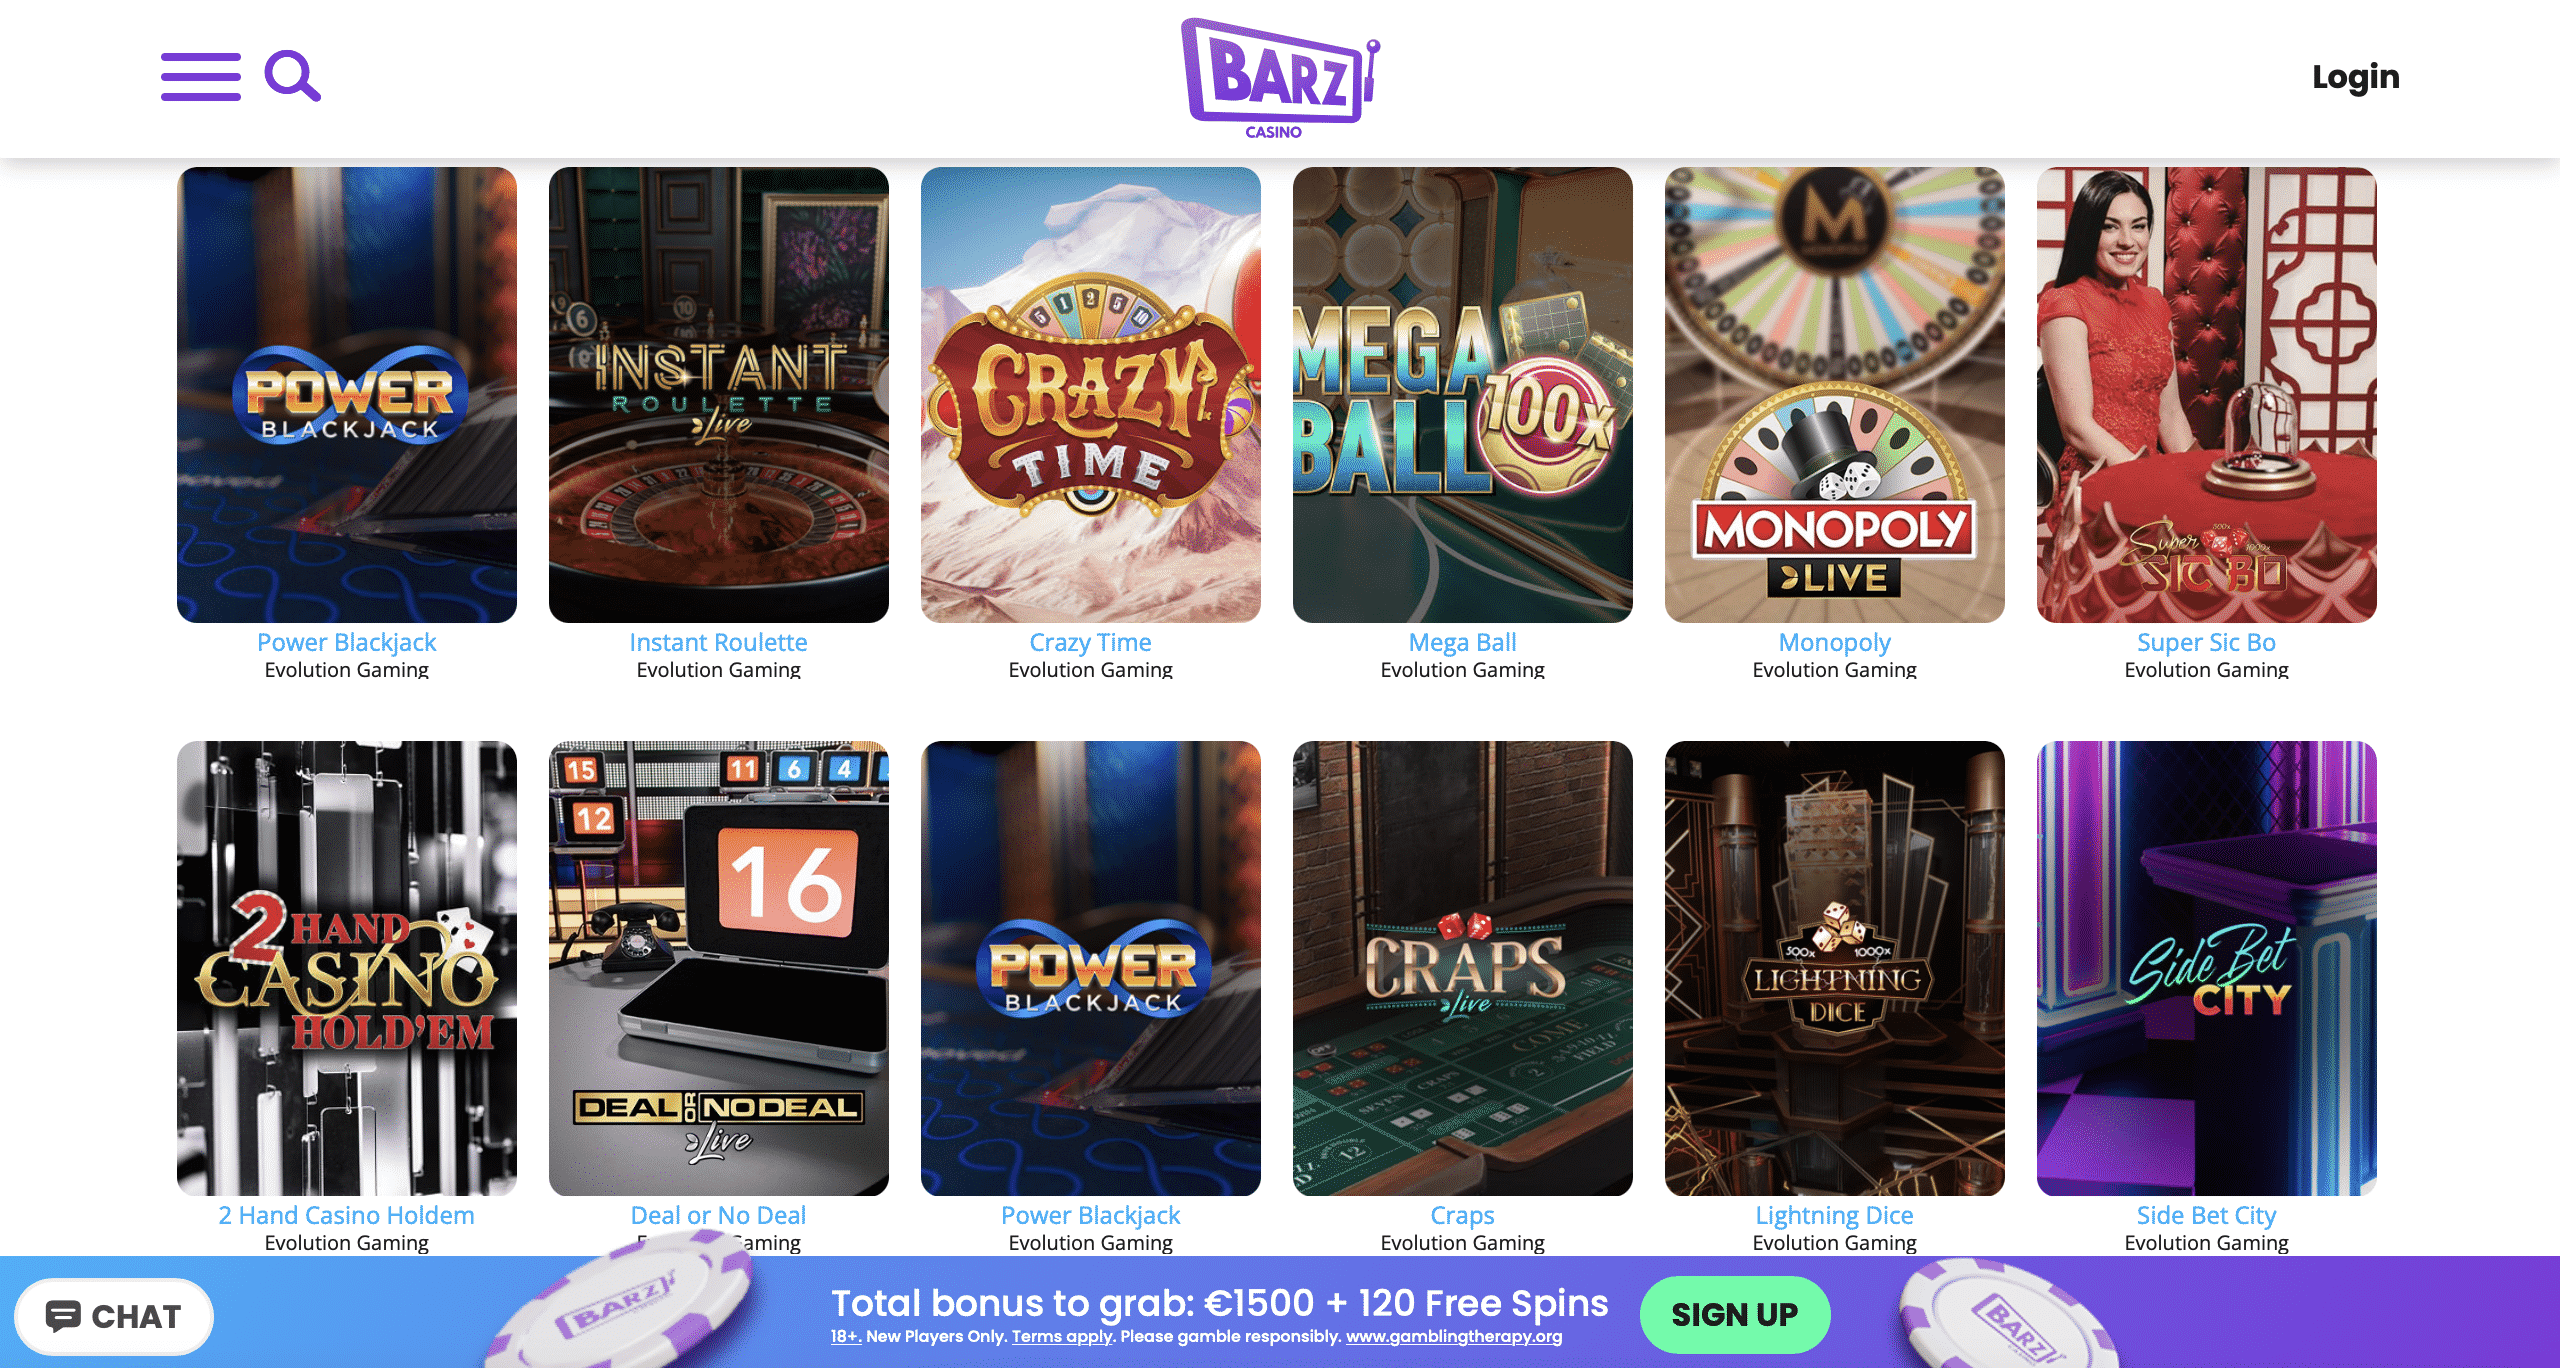Open the Chat support bubble
The width and height of the screenshot is (2560, 1368).
pyautogui.click(x=114, y=1316)
